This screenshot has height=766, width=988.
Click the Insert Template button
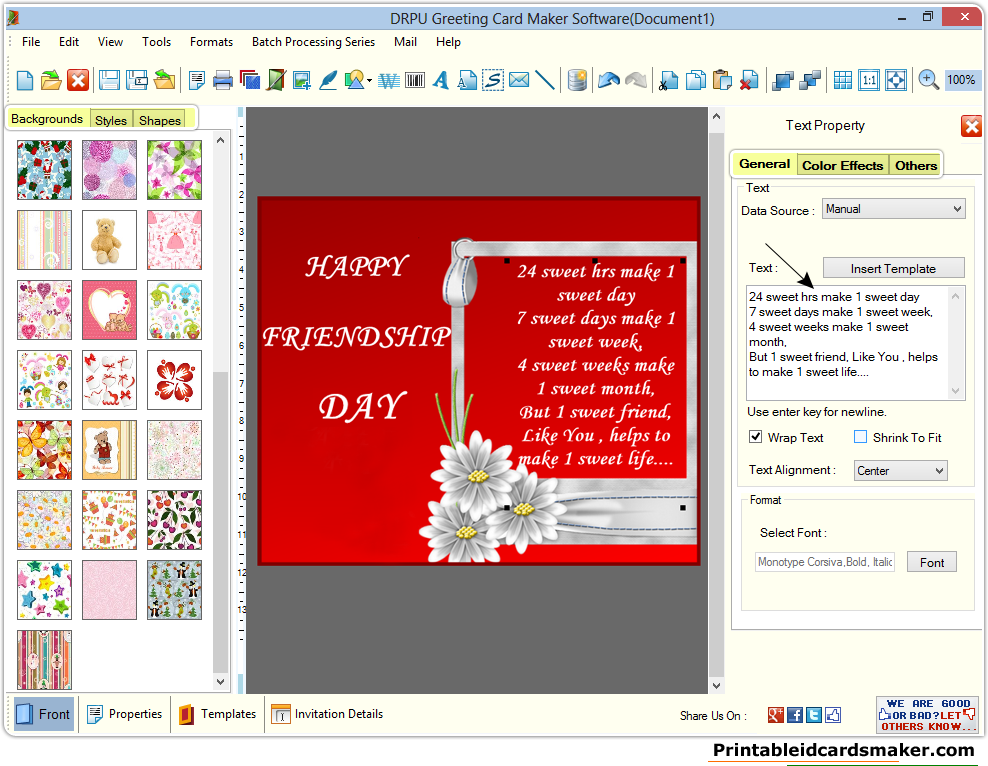[893, 268]
